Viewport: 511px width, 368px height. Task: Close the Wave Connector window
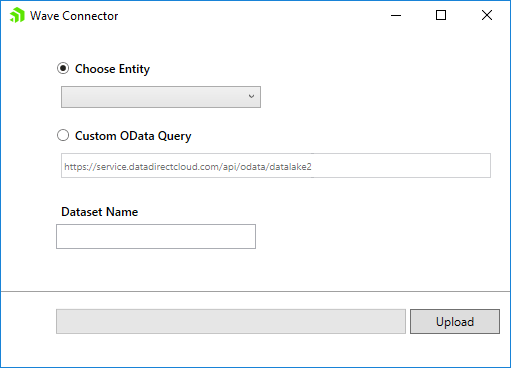pyautogui.click(x=487, y=15)
